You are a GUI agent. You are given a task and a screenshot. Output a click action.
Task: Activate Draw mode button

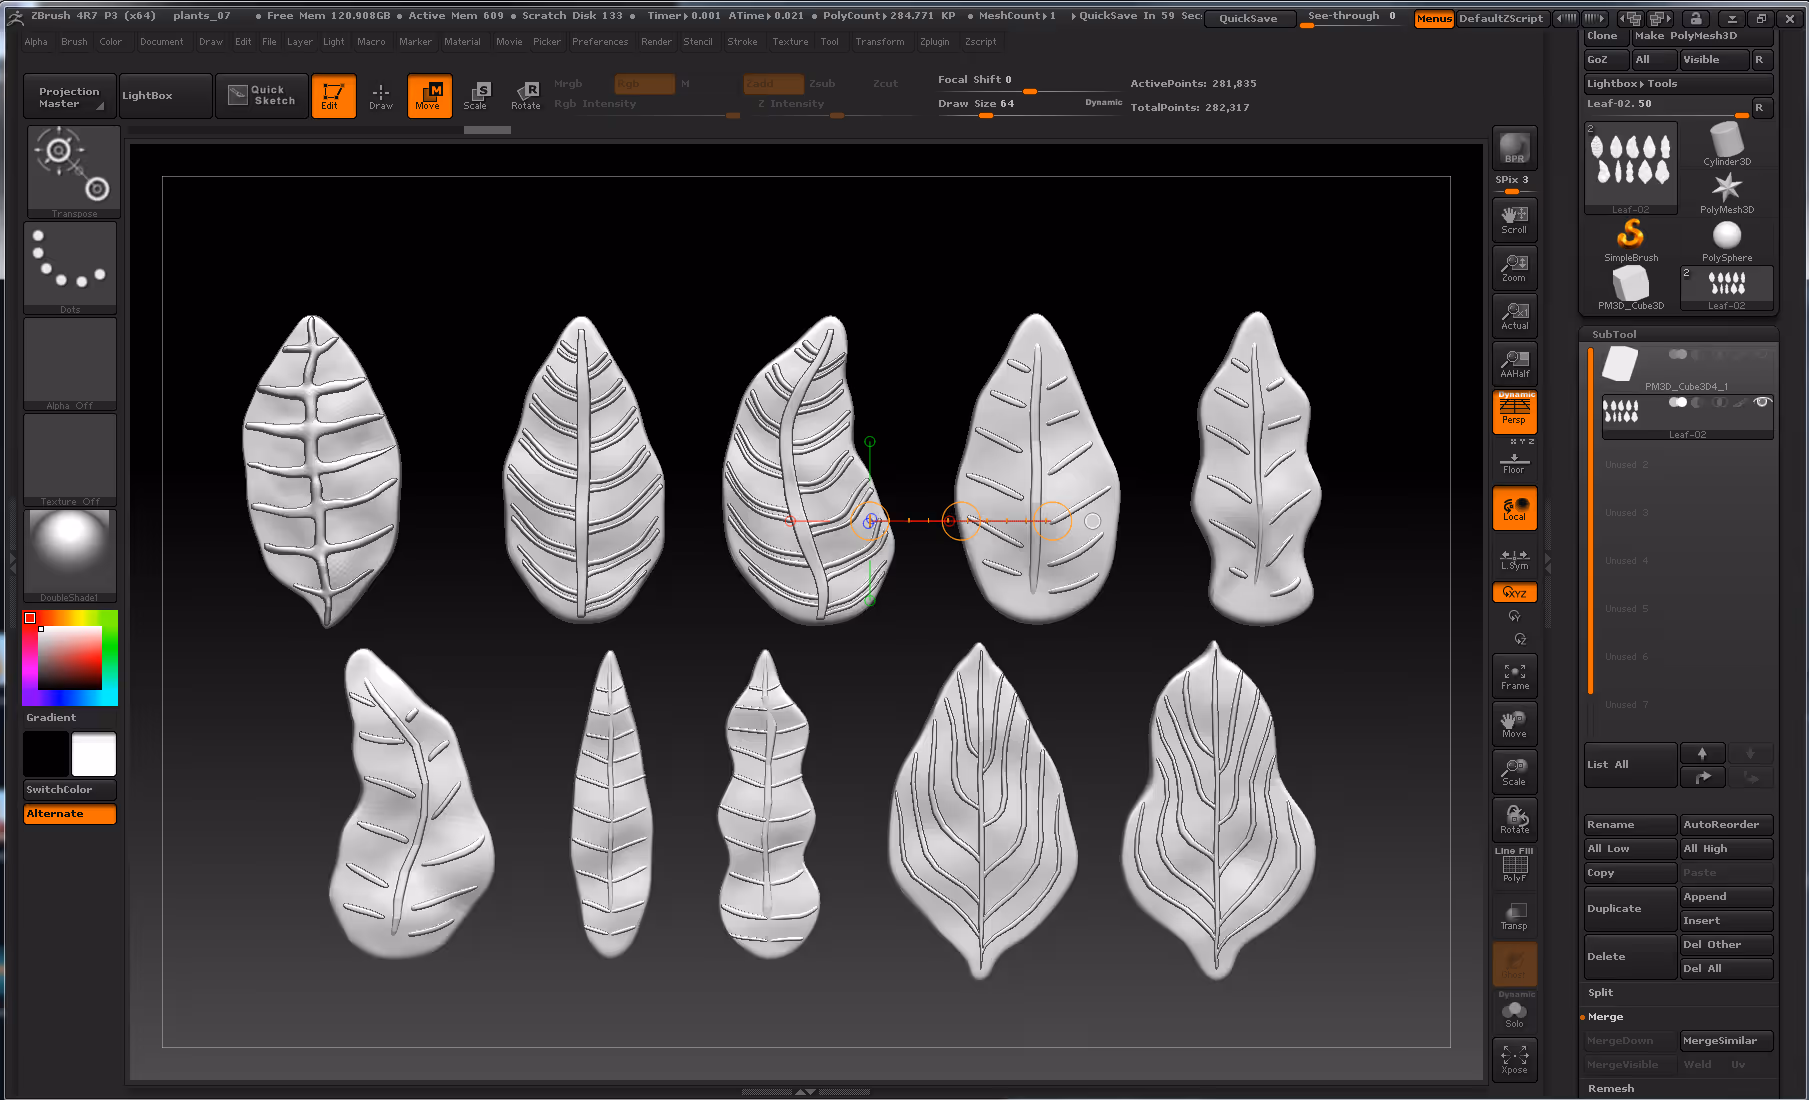(x=381, y=96)
